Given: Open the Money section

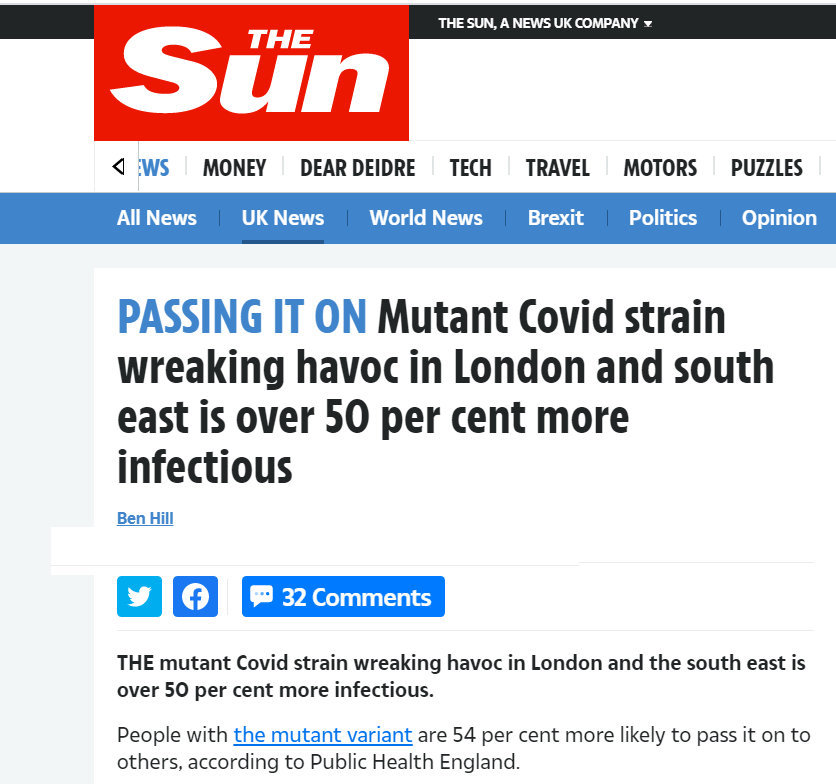Looking at the screenshot, I should (x=234, y=168).
